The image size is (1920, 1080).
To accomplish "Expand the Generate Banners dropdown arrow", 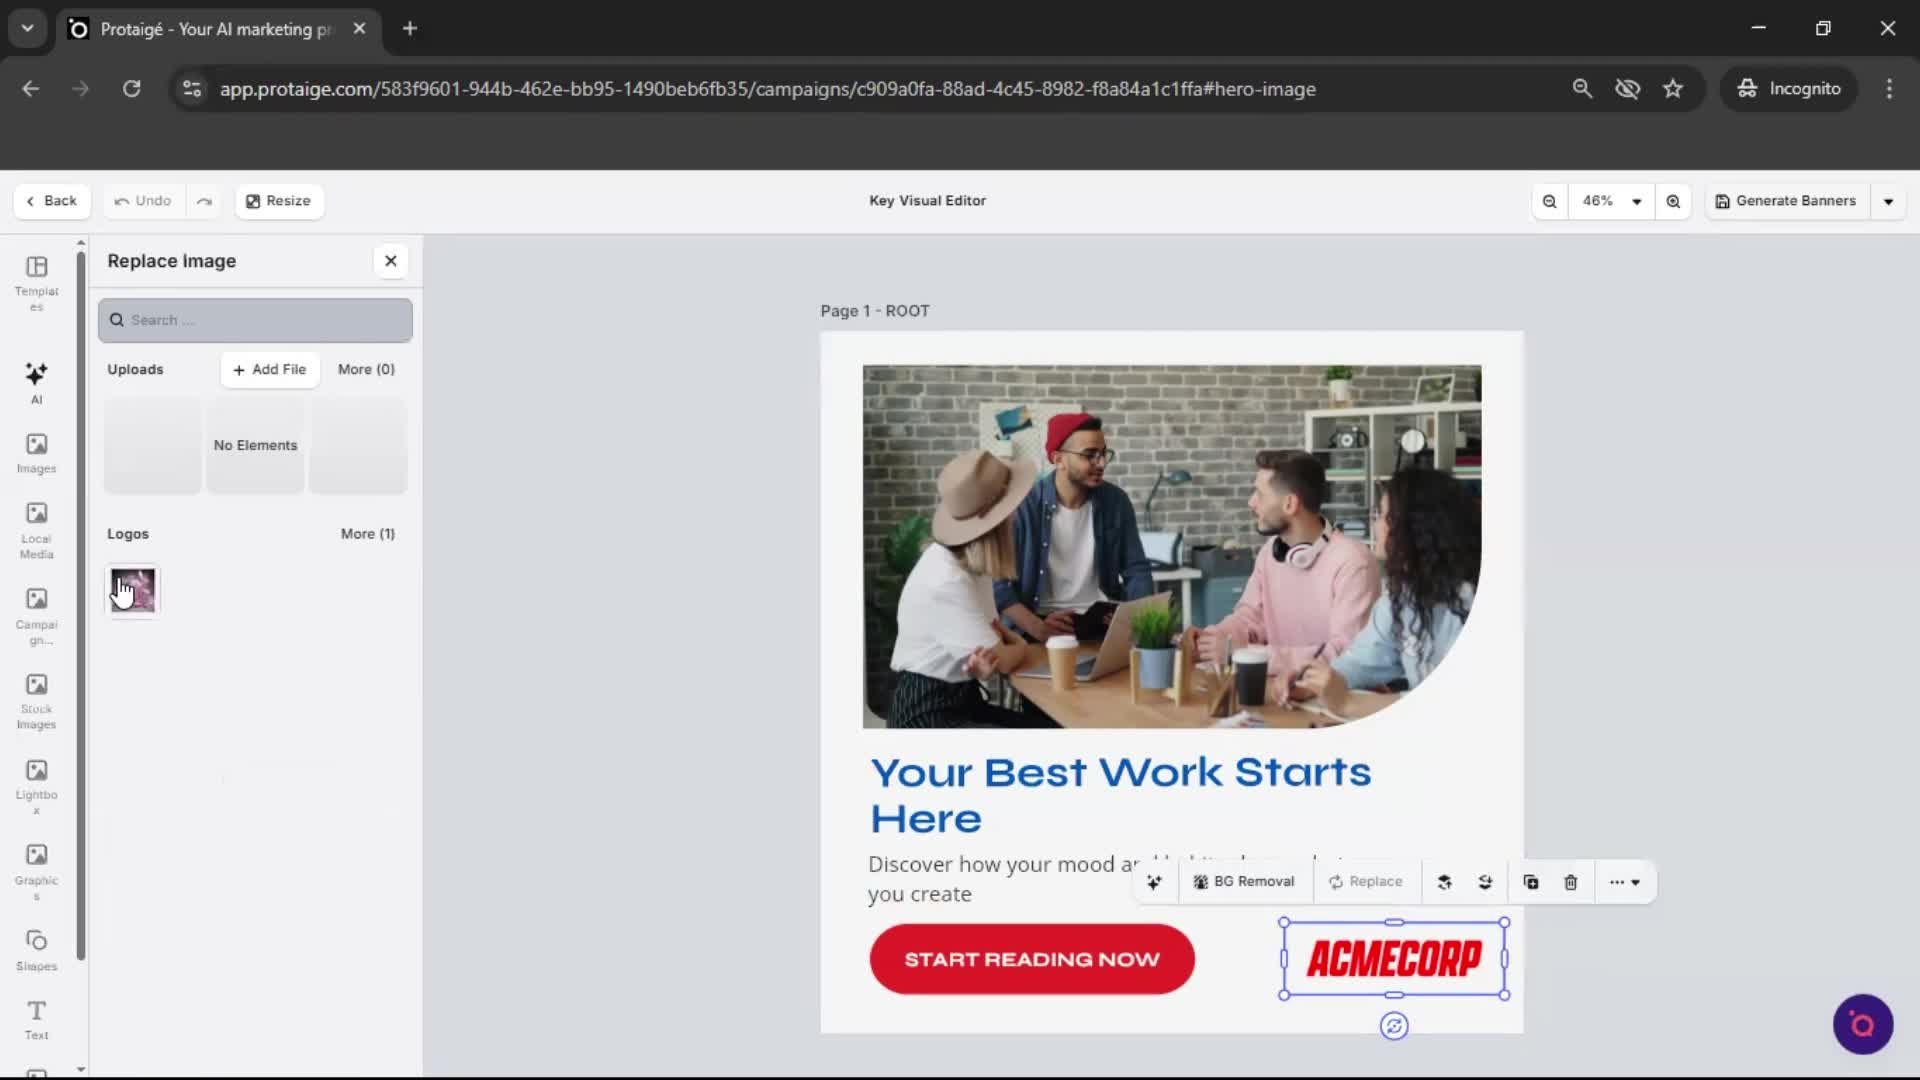I will coord(1888,201).
